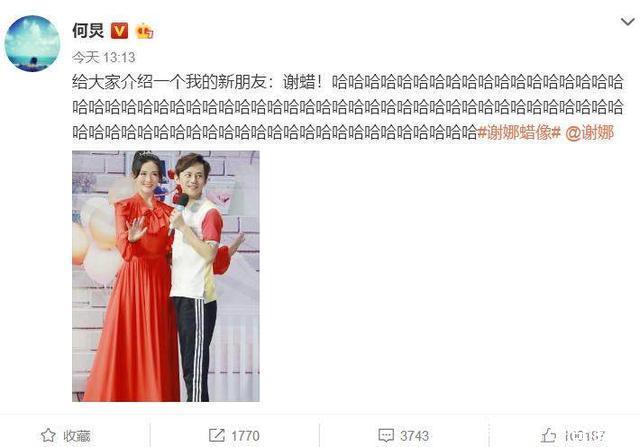Visit the @谢娜 mentioned profile
This screenshot has height=447, width=640.
(x=589, y=133)
